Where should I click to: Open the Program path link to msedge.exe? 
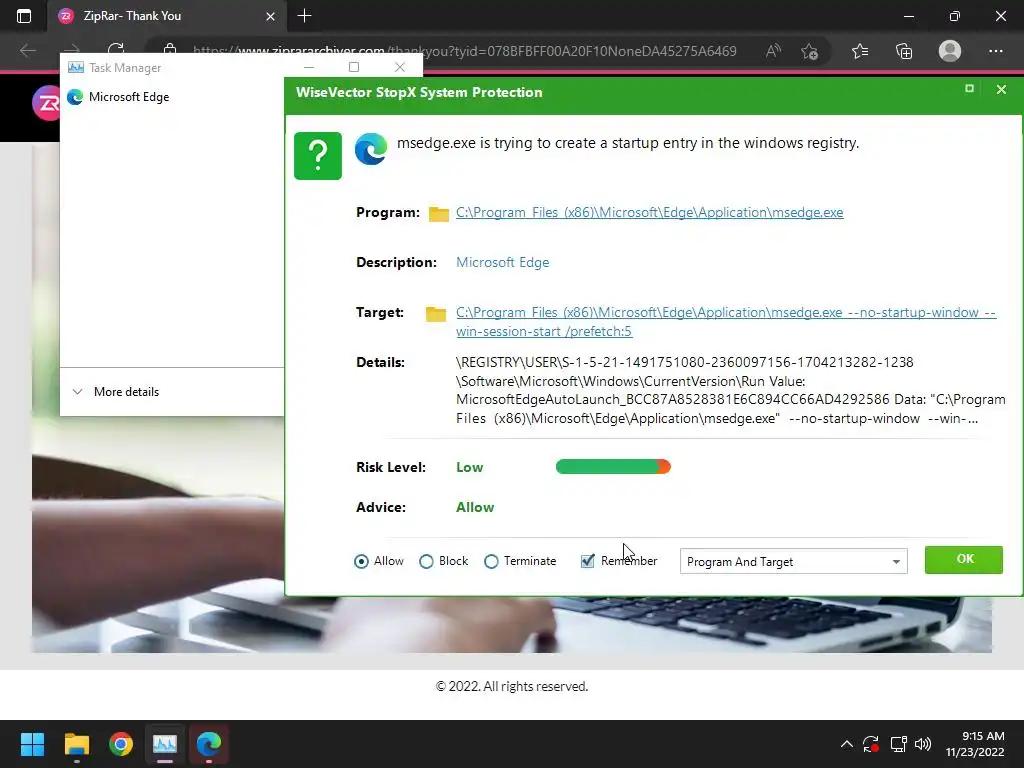(x=649, y=212)
